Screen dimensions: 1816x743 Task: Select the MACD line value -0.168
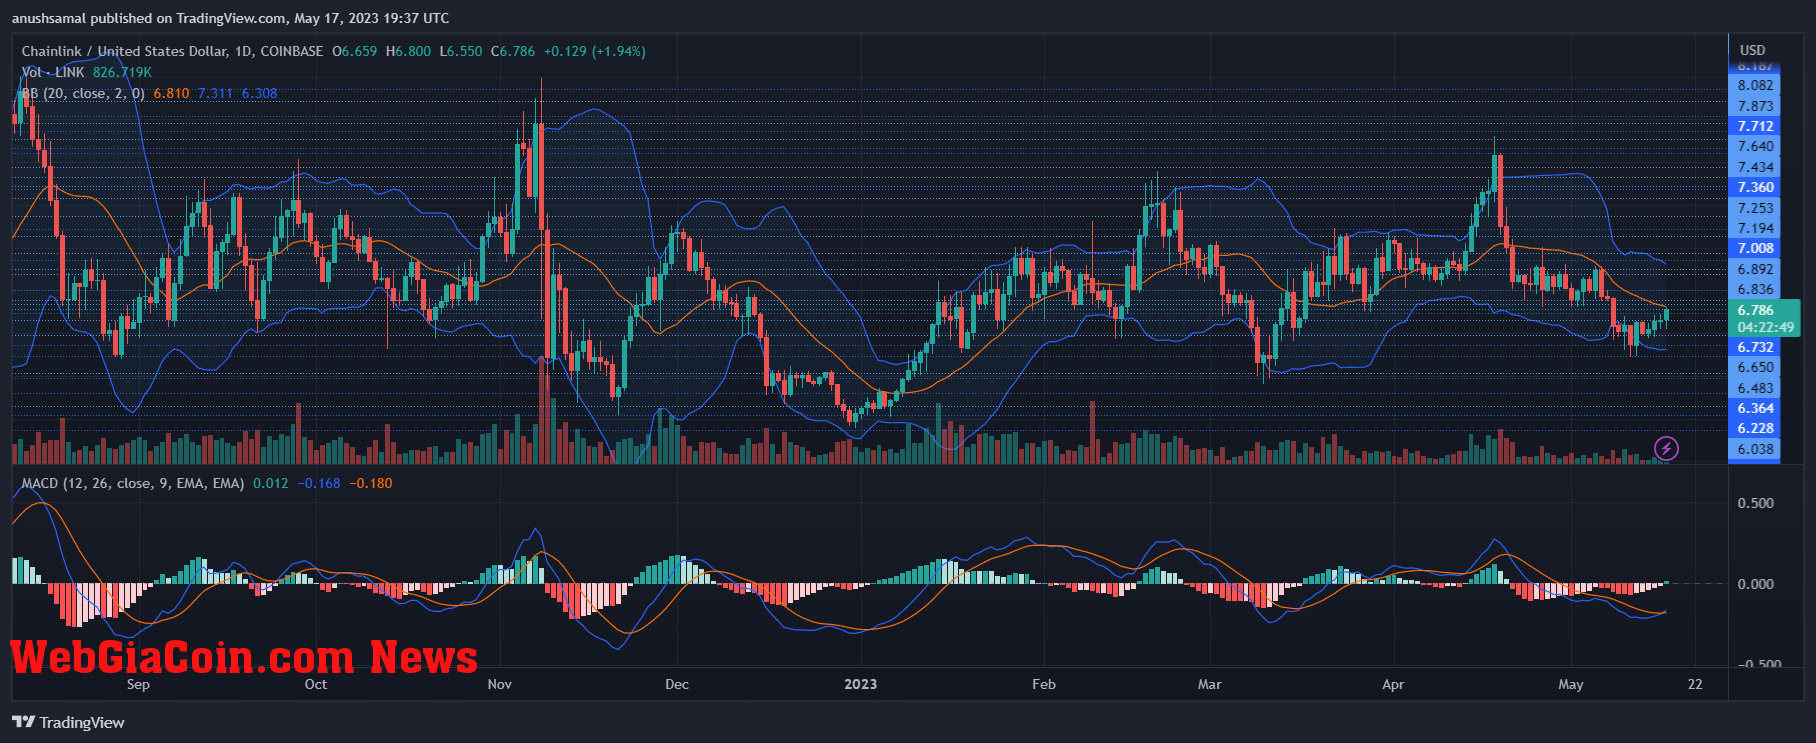[x=318, y=483]
